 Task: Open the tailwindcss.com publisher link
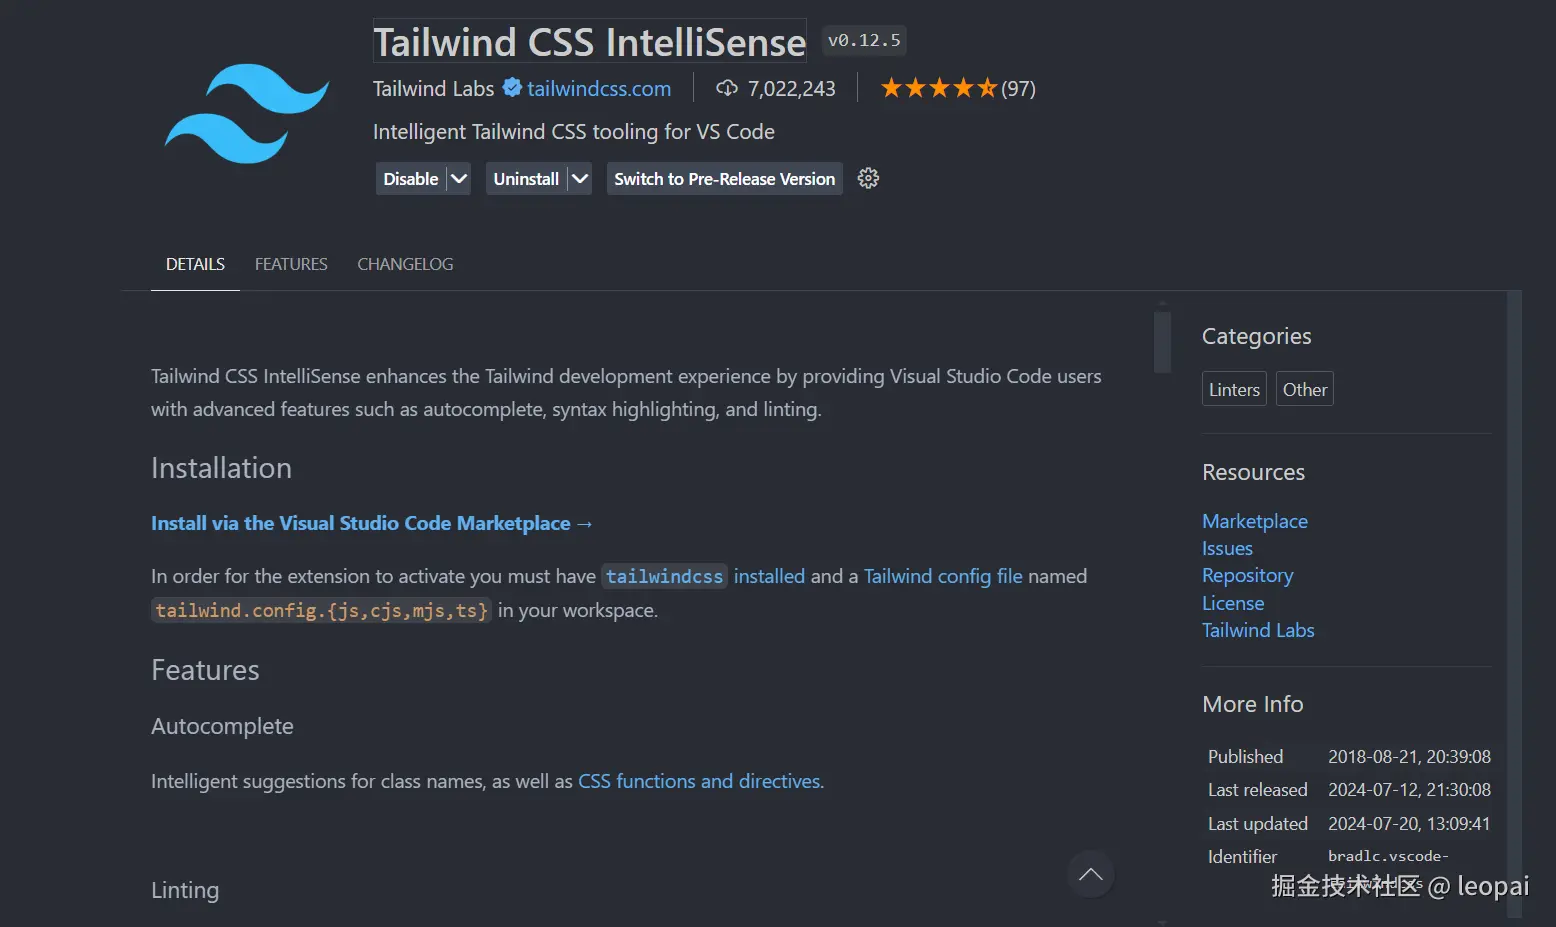599,88
